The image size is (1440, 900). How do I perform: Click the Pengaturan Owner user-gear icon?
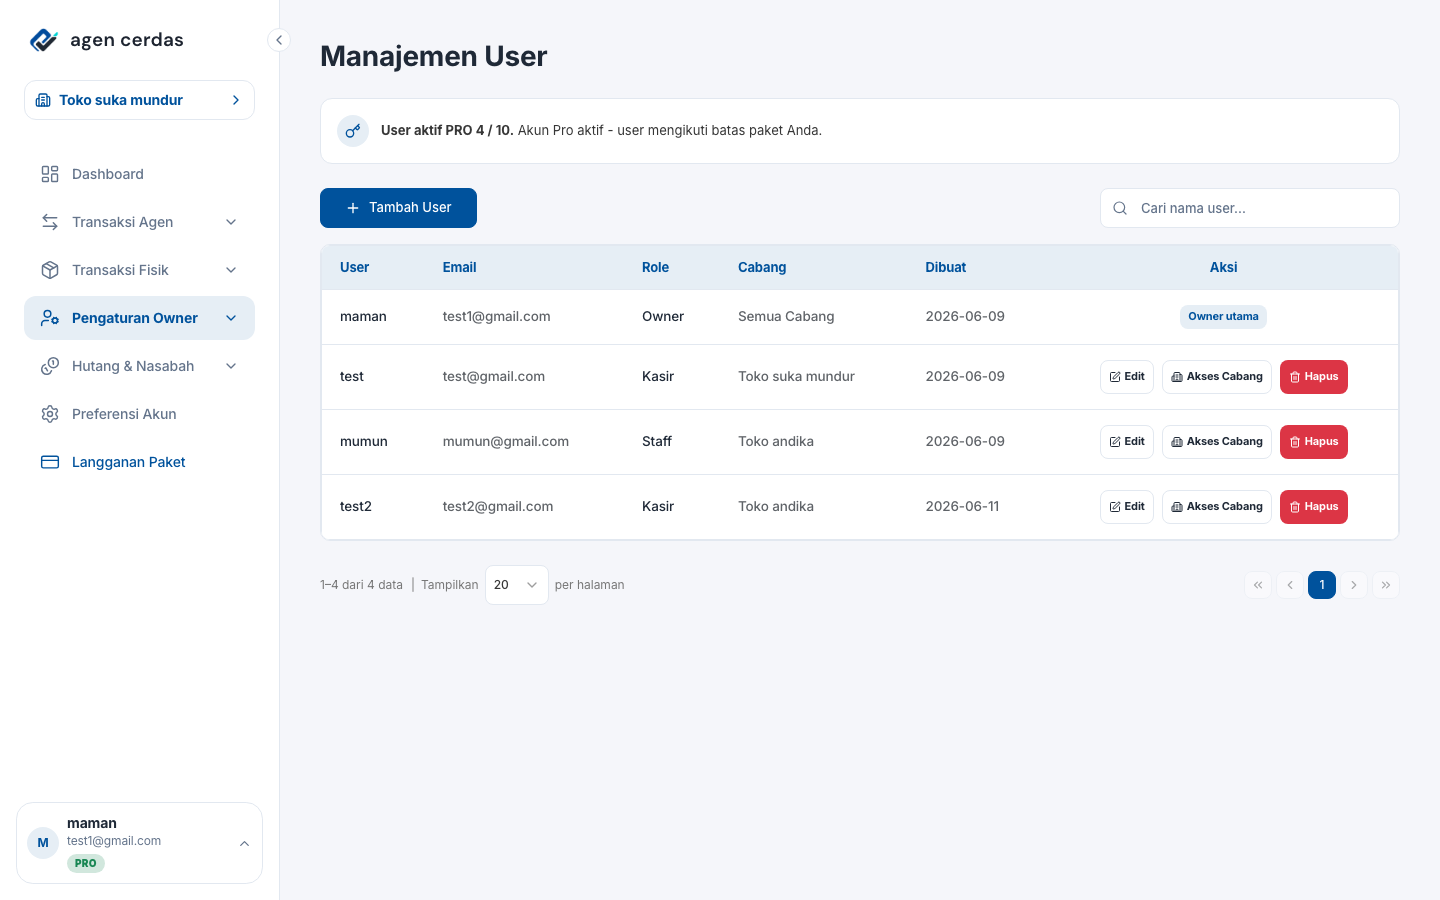point(50,318)
